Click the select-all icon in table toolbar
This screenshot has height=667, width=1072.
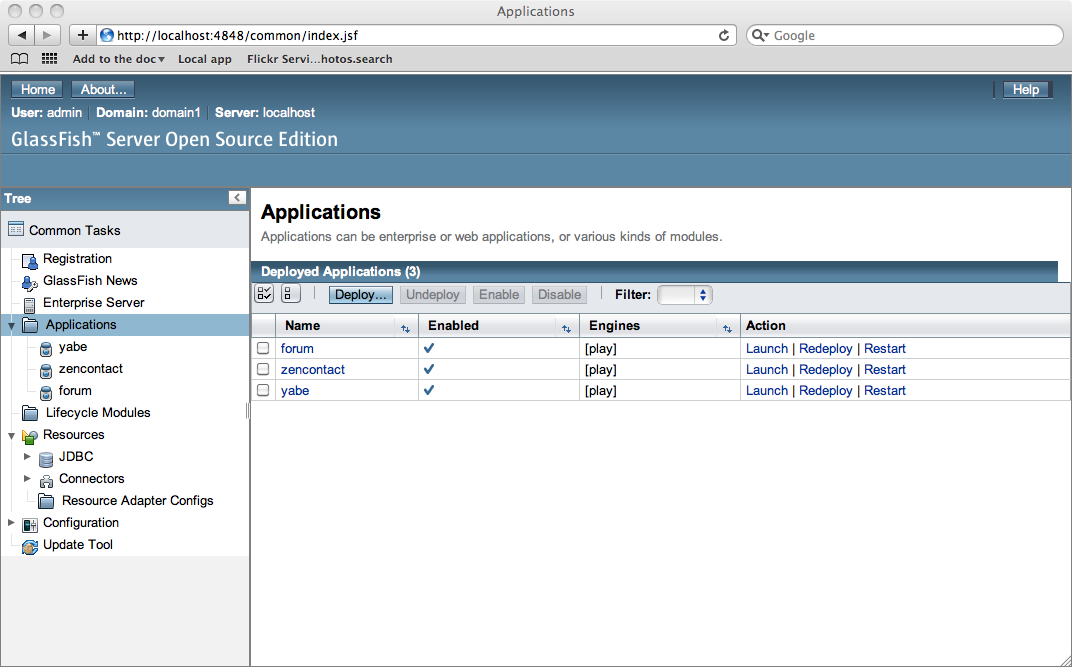(264, 294)
